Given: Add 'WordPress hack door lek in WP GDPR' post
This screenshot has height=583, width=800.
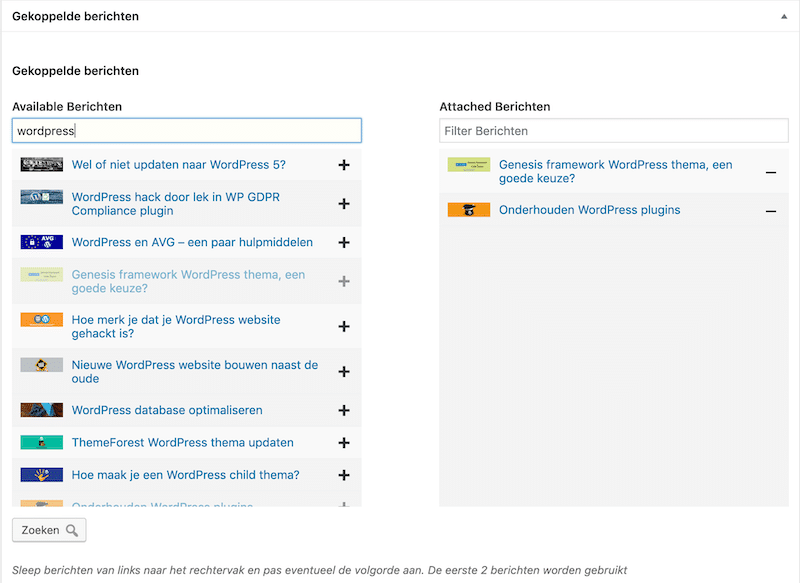Looking at the screenshot, I should (344, 204).
